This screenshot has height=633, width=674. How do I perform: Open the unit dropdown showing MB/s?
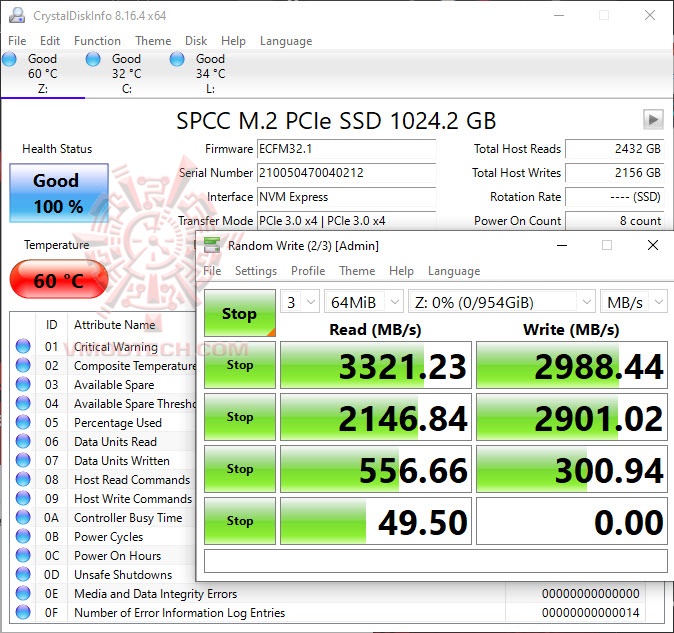[634, 302]
